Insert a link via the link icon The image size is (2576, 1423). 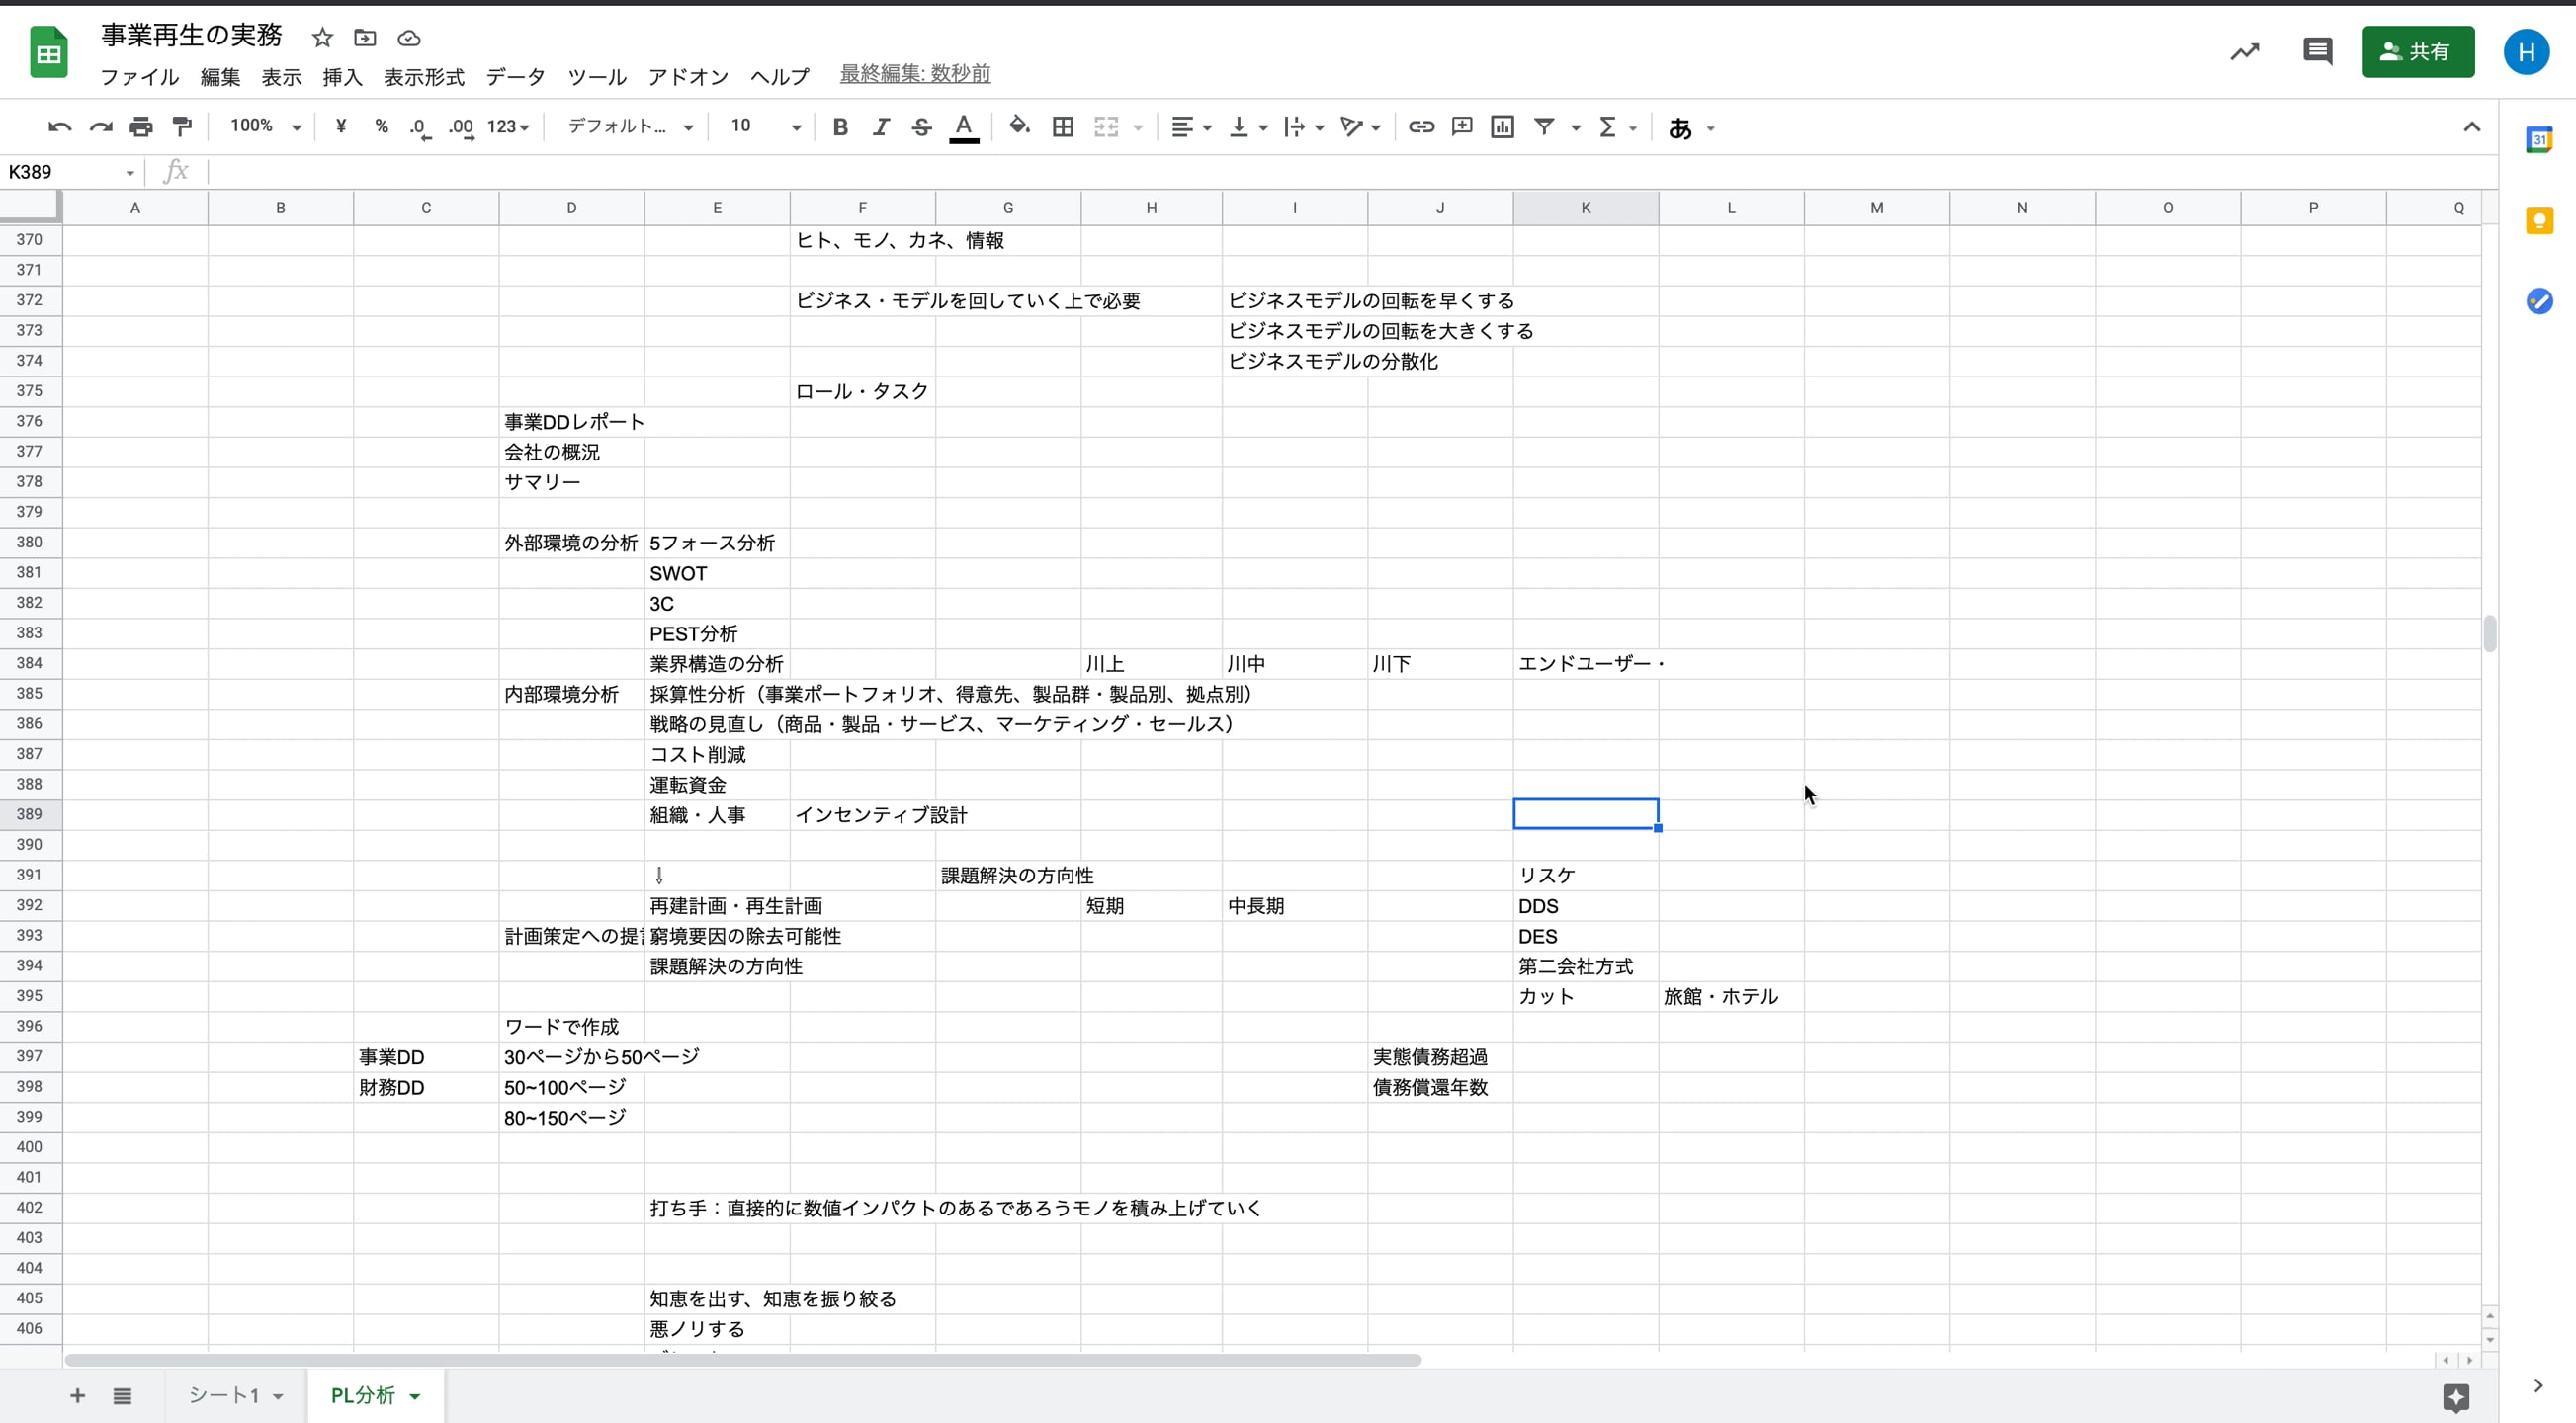[1421, 127]
